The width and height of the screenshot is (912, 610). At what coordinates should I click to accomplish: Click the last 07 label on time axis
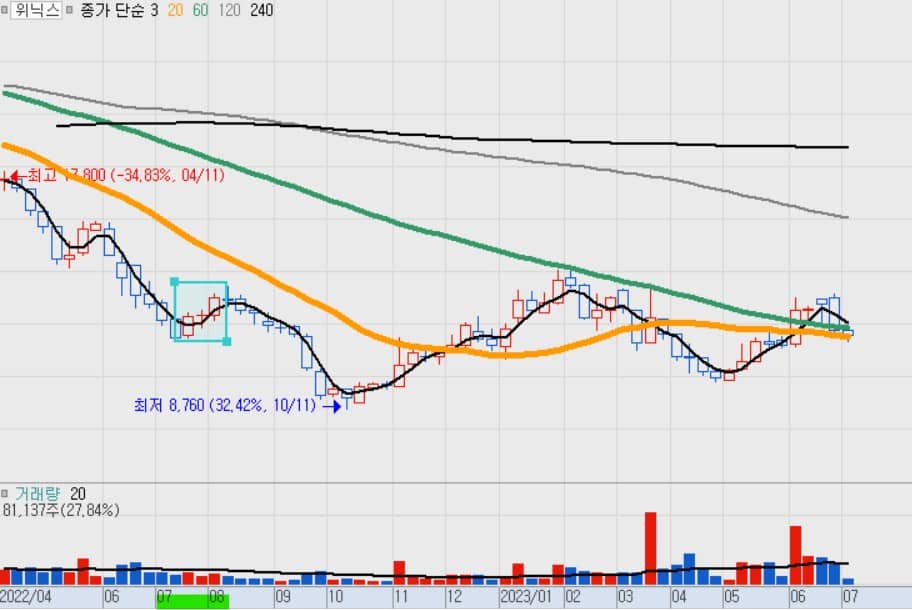850,597
